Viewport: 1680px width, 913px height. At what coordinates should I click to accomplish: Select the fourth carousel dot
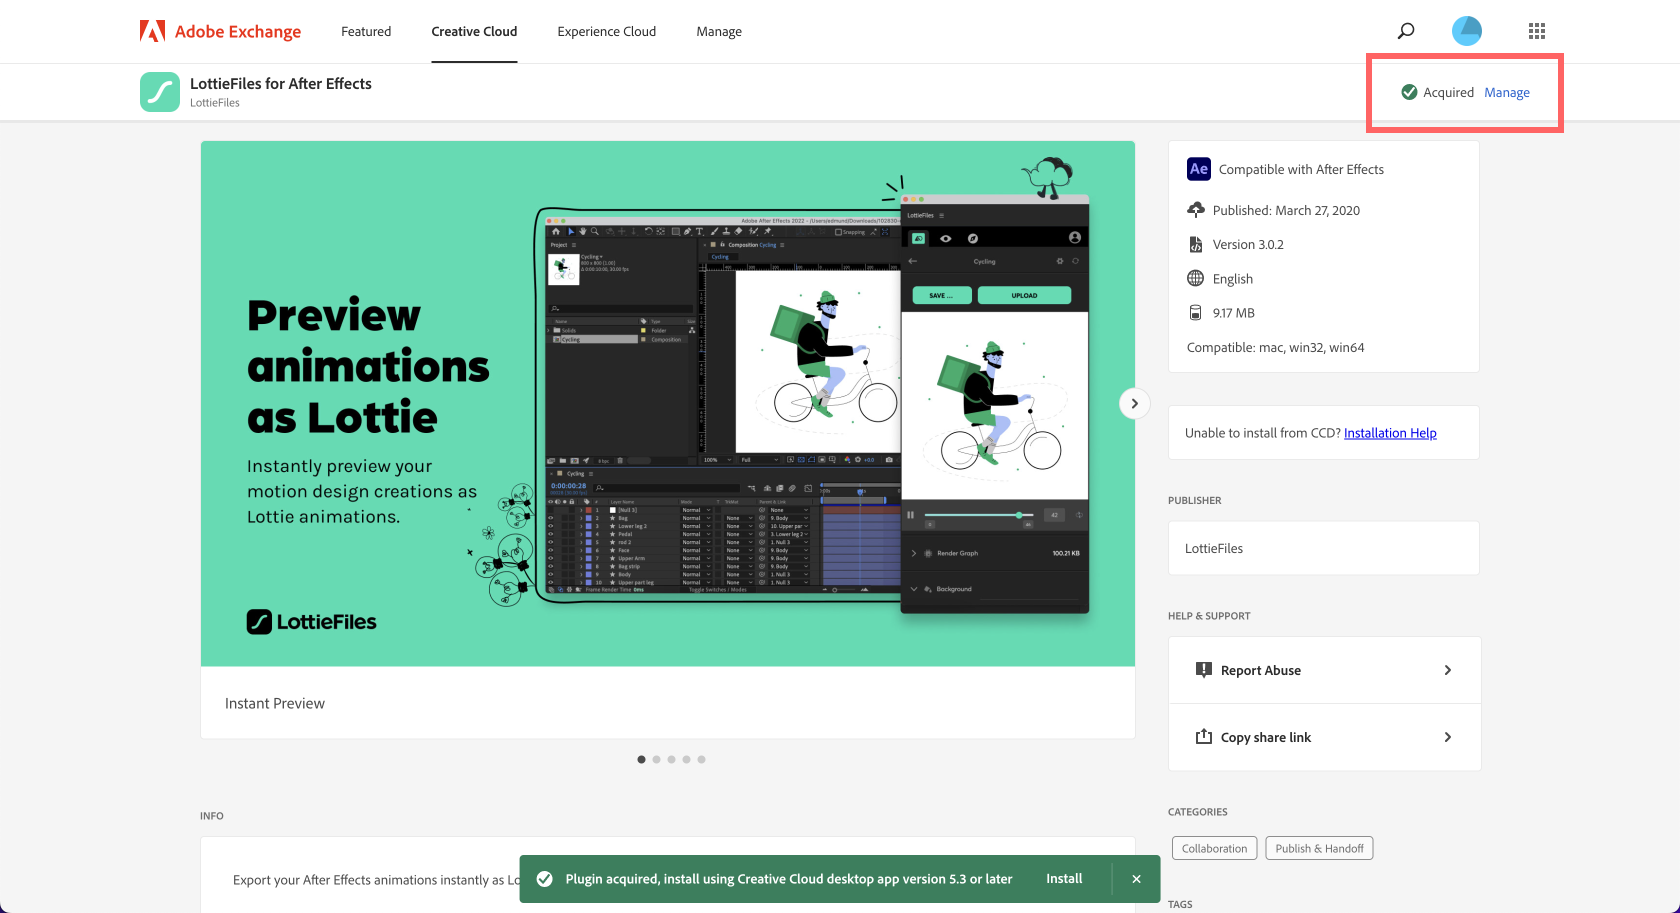tap(686, 759)
